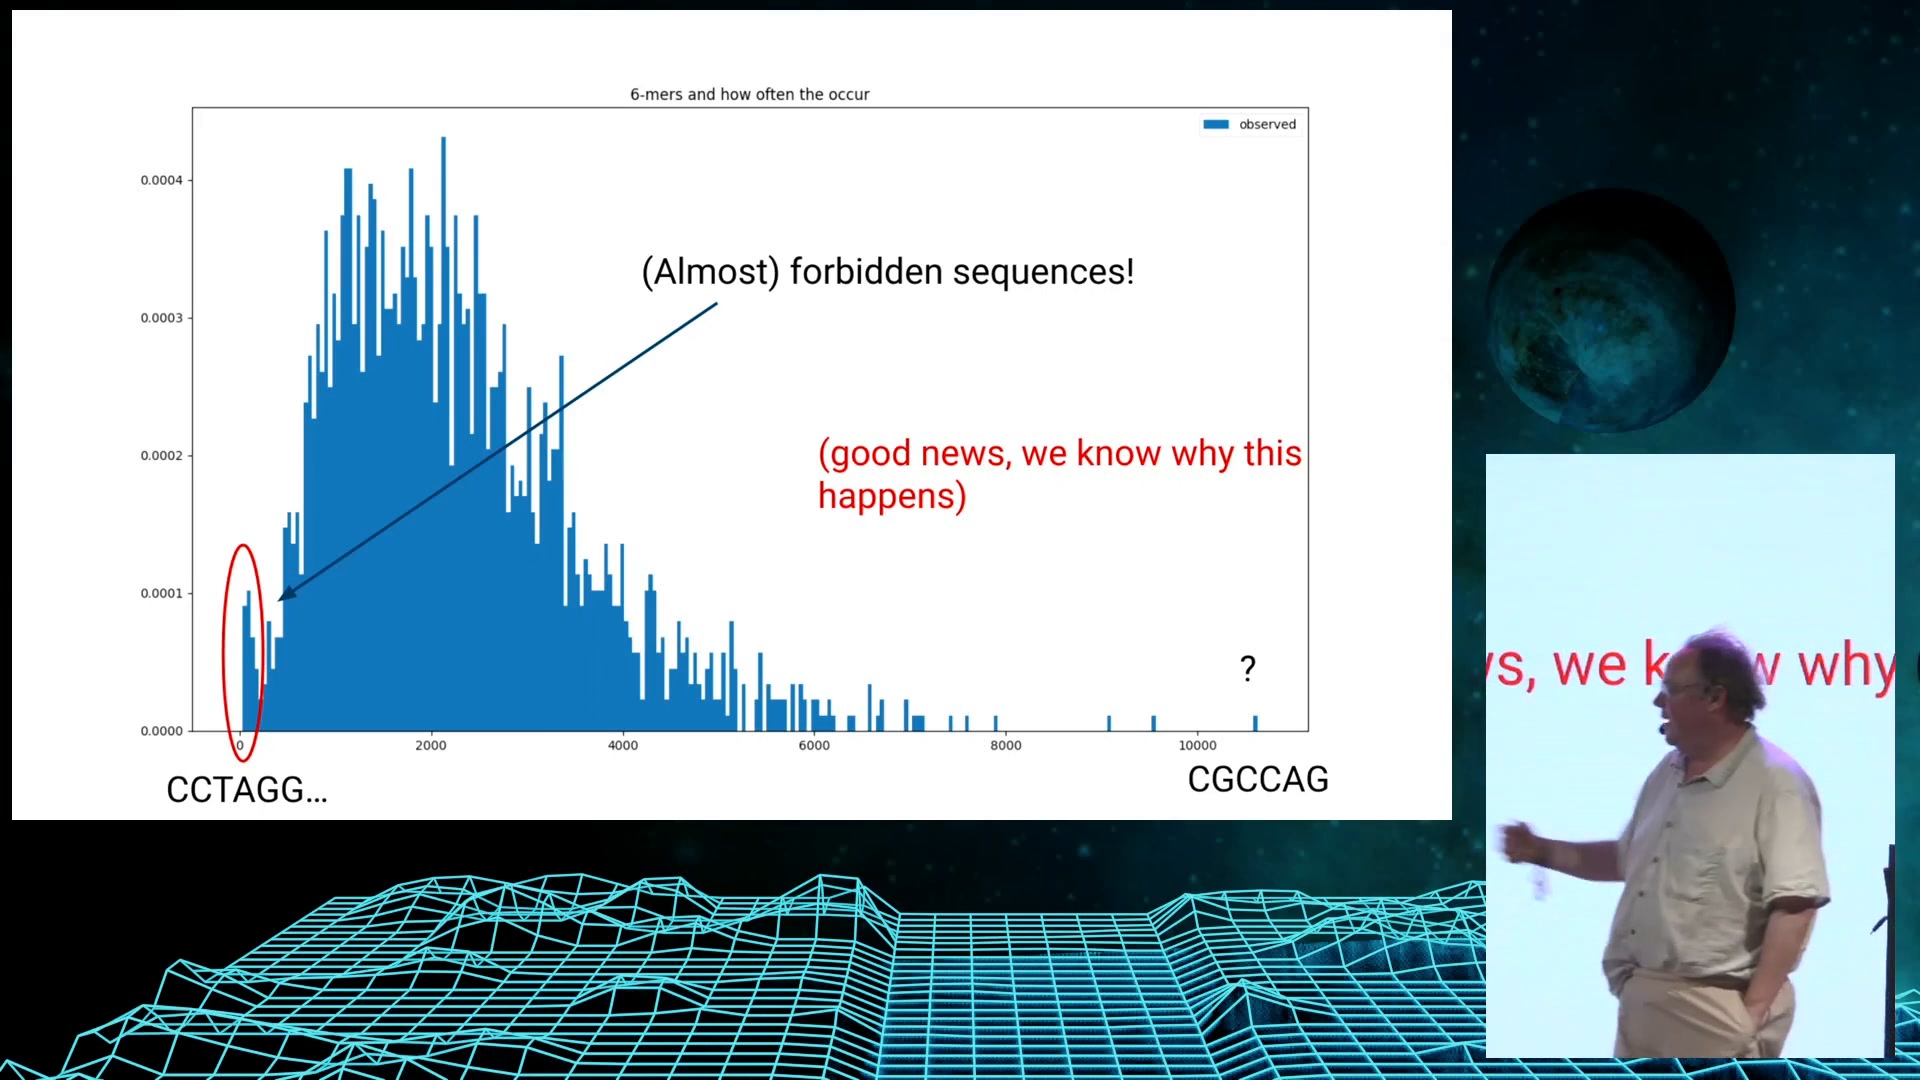Click the y-axis tick label 0.0003

[161, 318]
